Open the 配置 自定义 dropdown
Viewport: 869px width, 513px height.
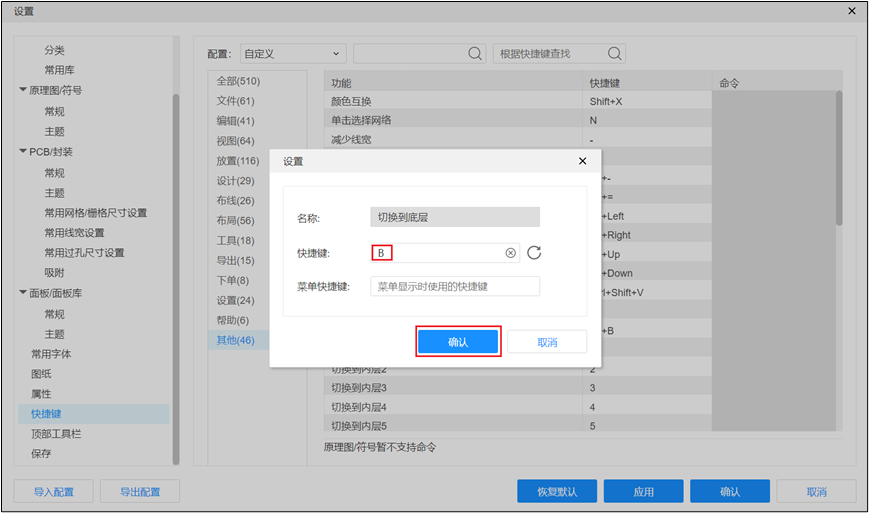pos(293,54)
